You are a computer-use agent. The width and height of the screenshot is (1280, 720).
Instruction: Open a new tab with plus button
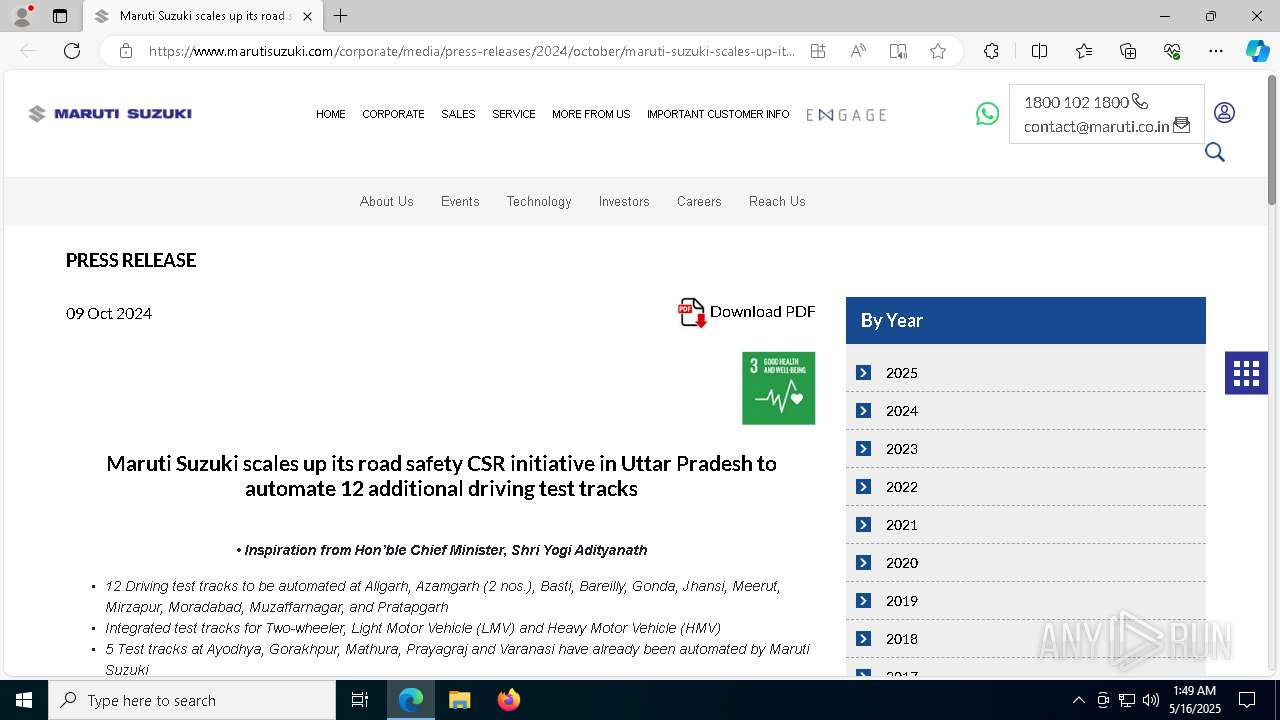341,16
